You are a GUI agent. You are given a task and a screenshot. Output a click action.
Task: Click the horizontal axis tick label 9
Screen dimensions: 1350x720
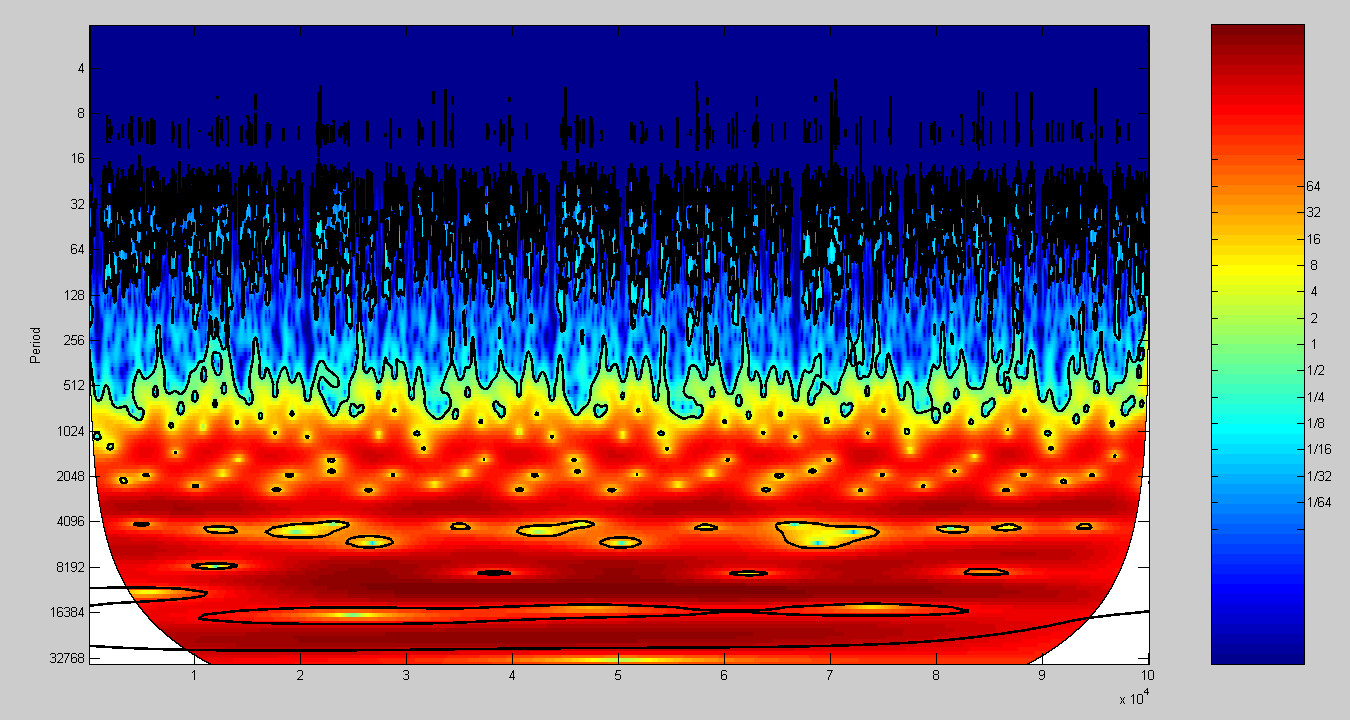[1042, 677]
